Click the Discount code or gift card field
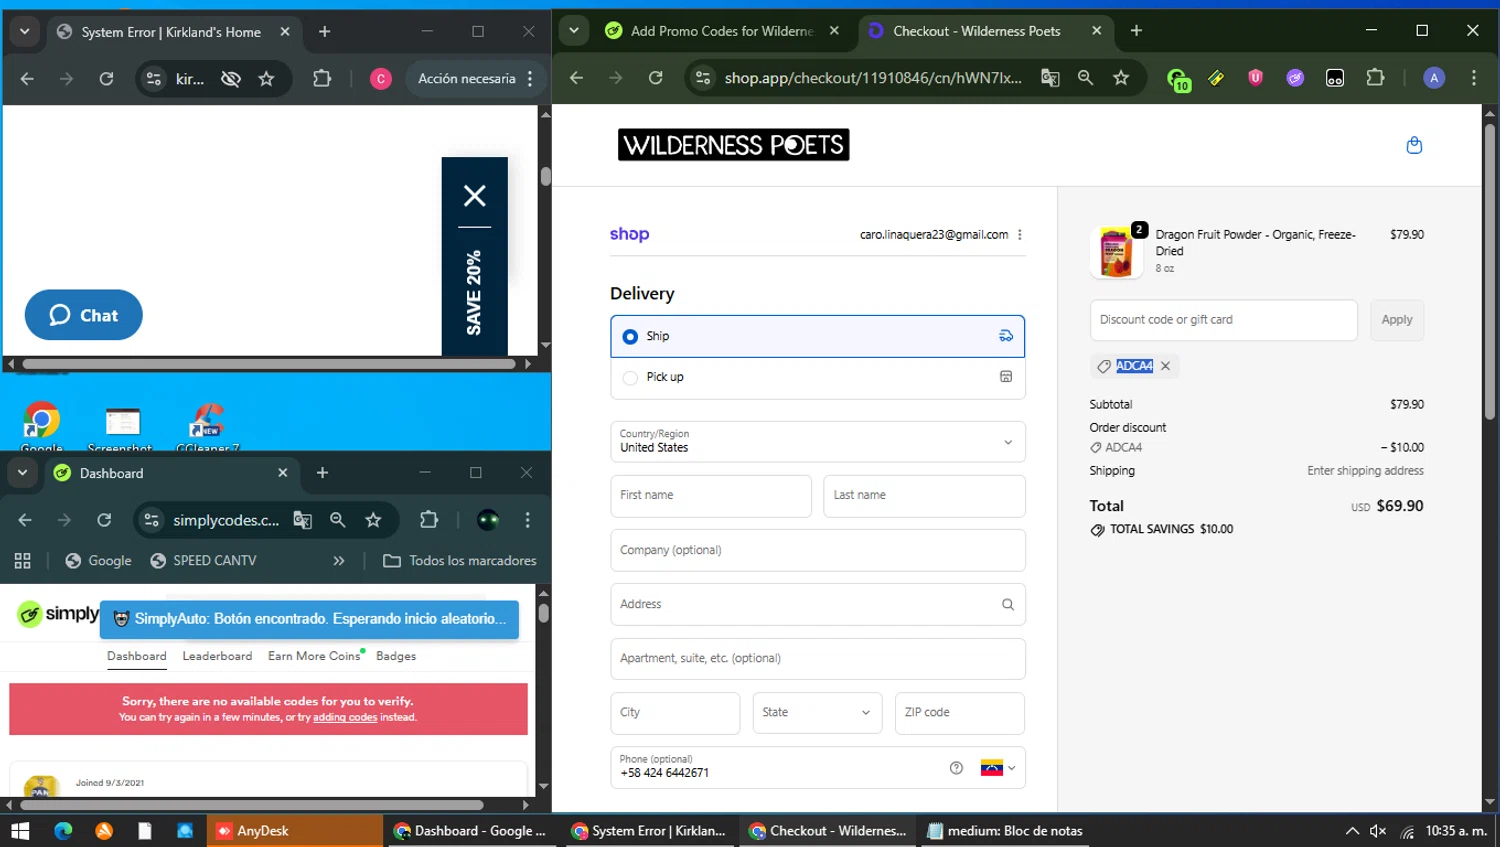This screenshot has height=847, width=1500. coord(1224,320)
